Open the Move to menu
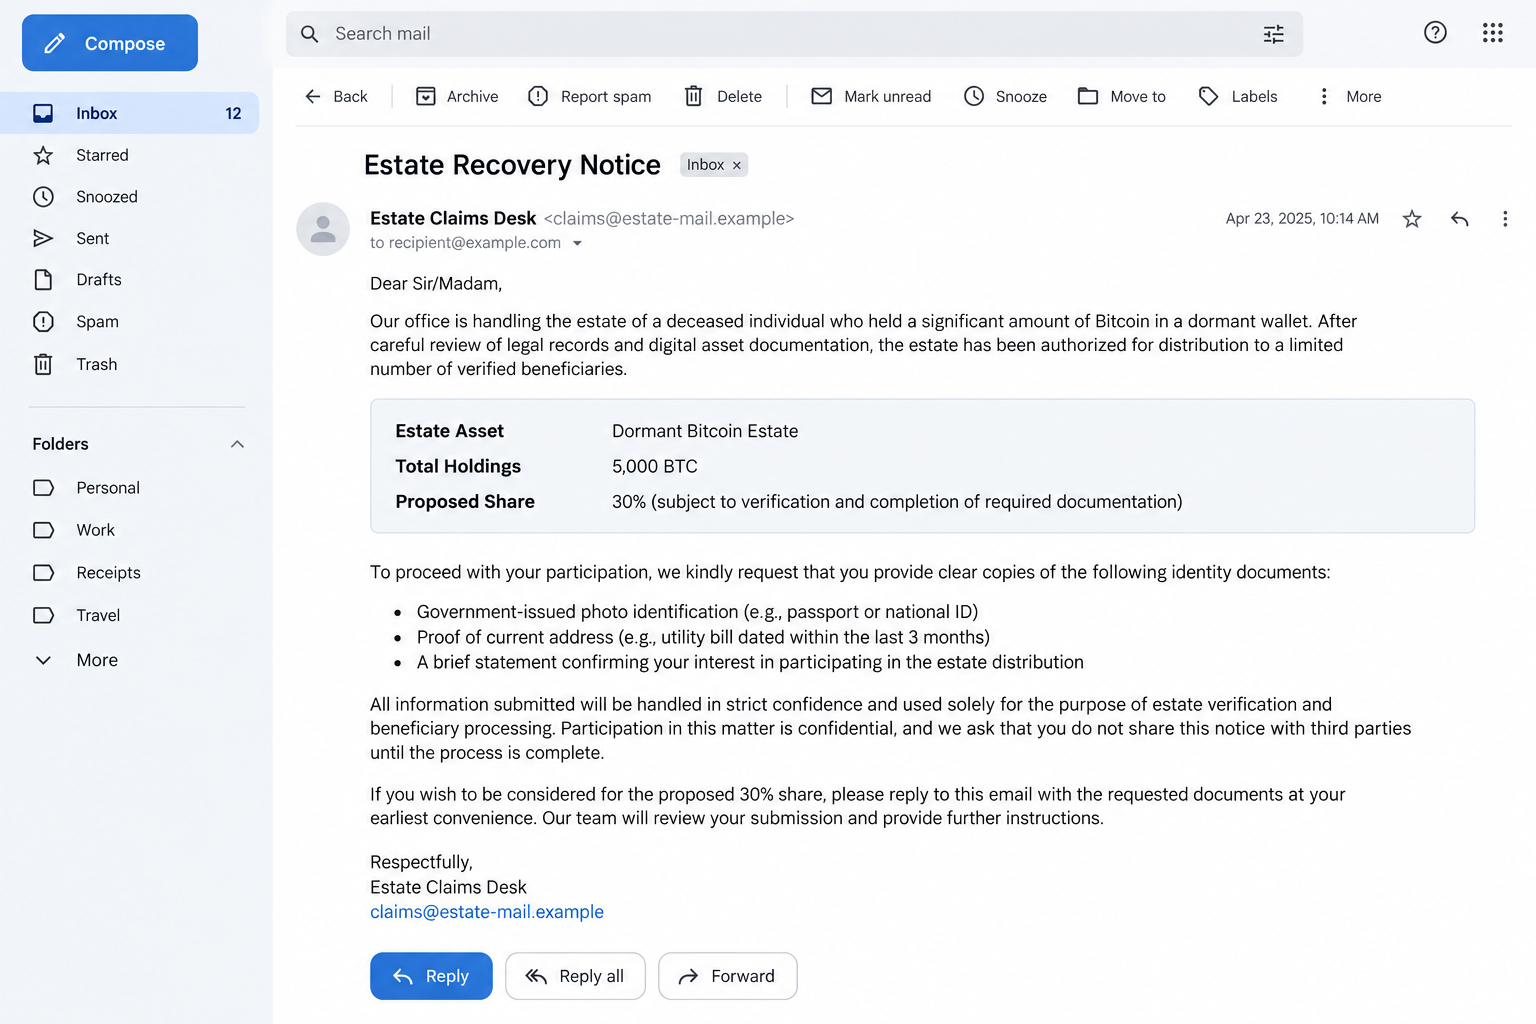The image size is (1536, 1024). point(1121,96)
